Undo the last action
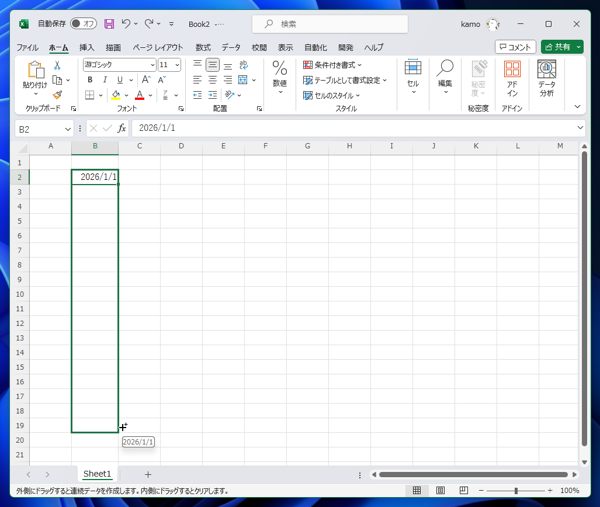Image resolution: width=600 pixels, height=507 pixels. tap(126, 24)
